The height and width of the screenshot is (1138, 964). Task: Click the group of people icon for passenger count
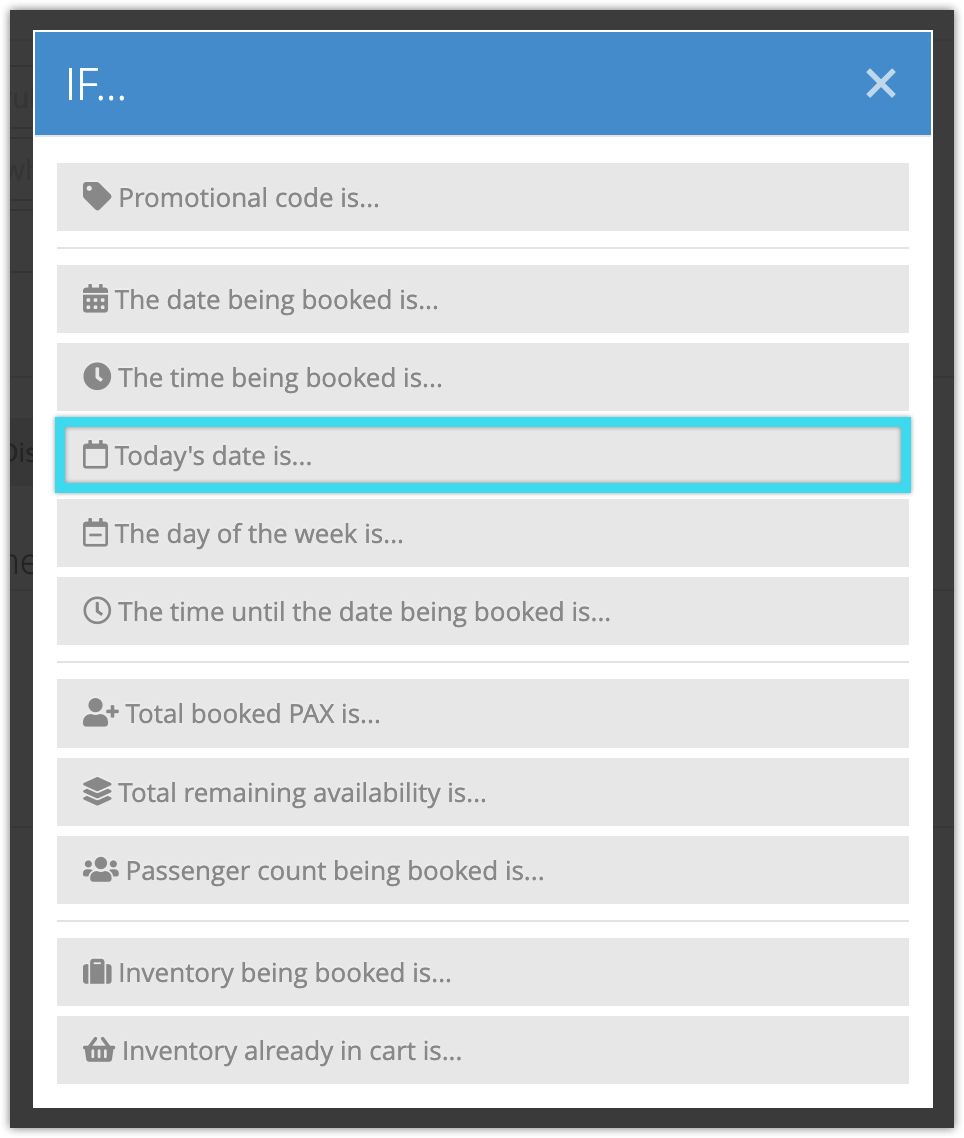(100, 869)
